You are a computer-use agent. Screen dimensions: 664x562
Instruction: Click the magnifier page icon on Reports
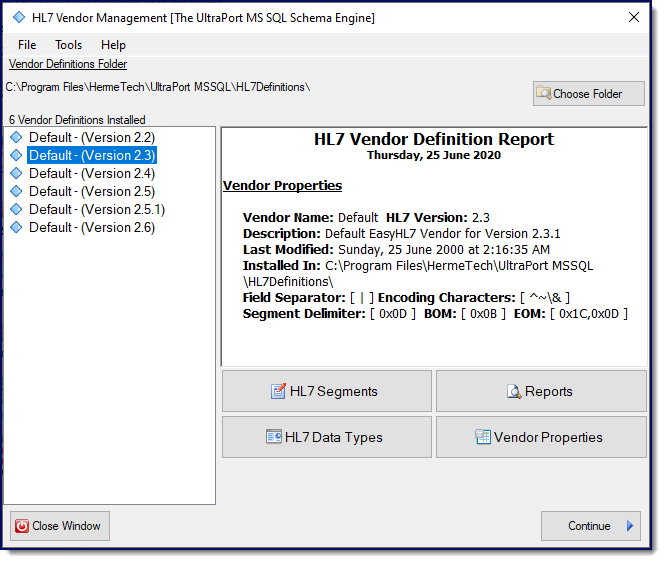[514, 391]
